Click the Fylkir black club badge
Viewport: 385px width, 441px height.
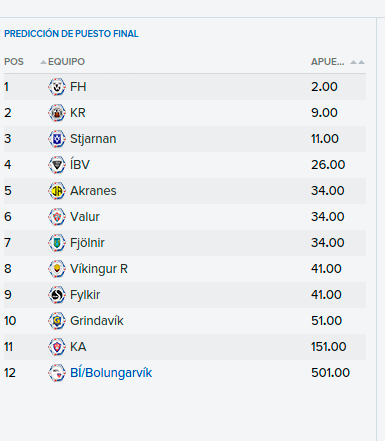(57, 295)
